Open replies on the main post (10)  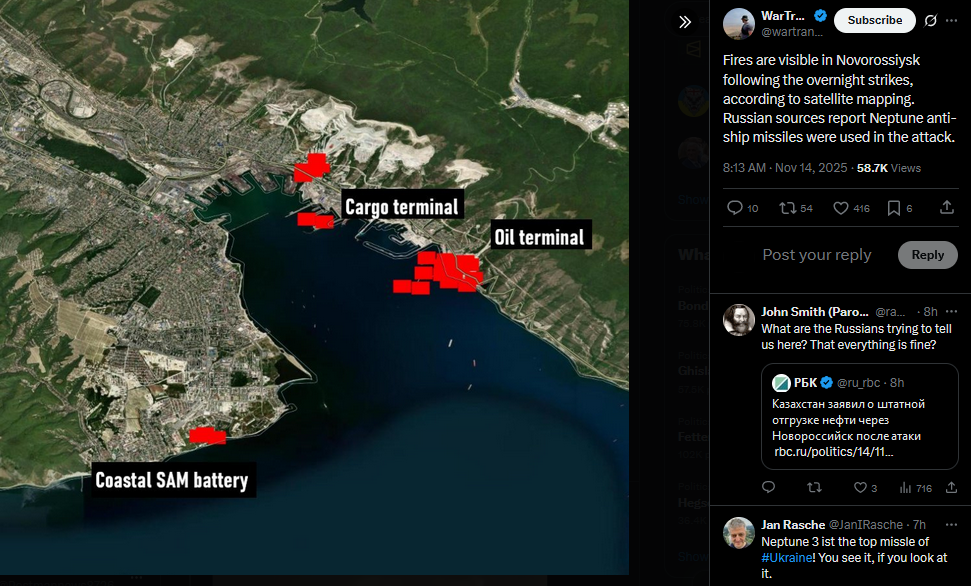pos(742,208)
